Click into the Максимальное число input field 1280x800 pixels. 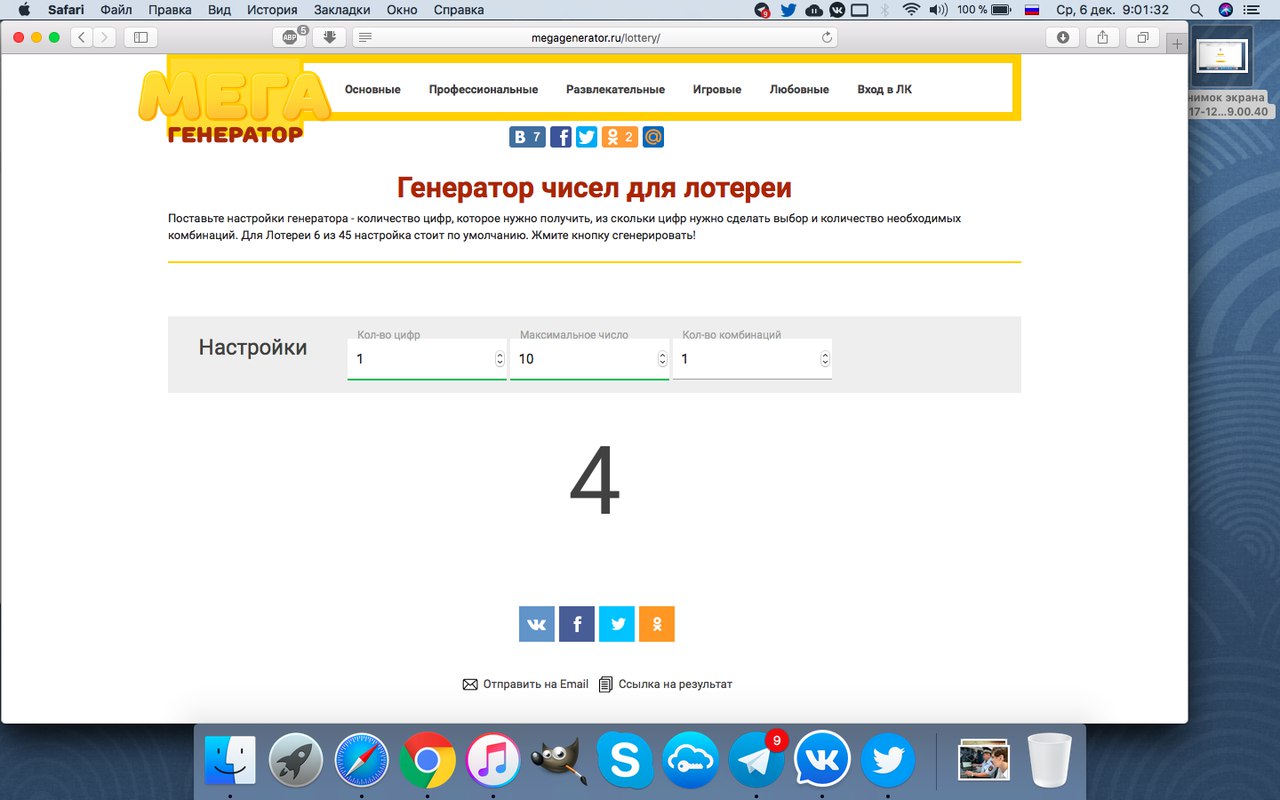click(580, 359)
